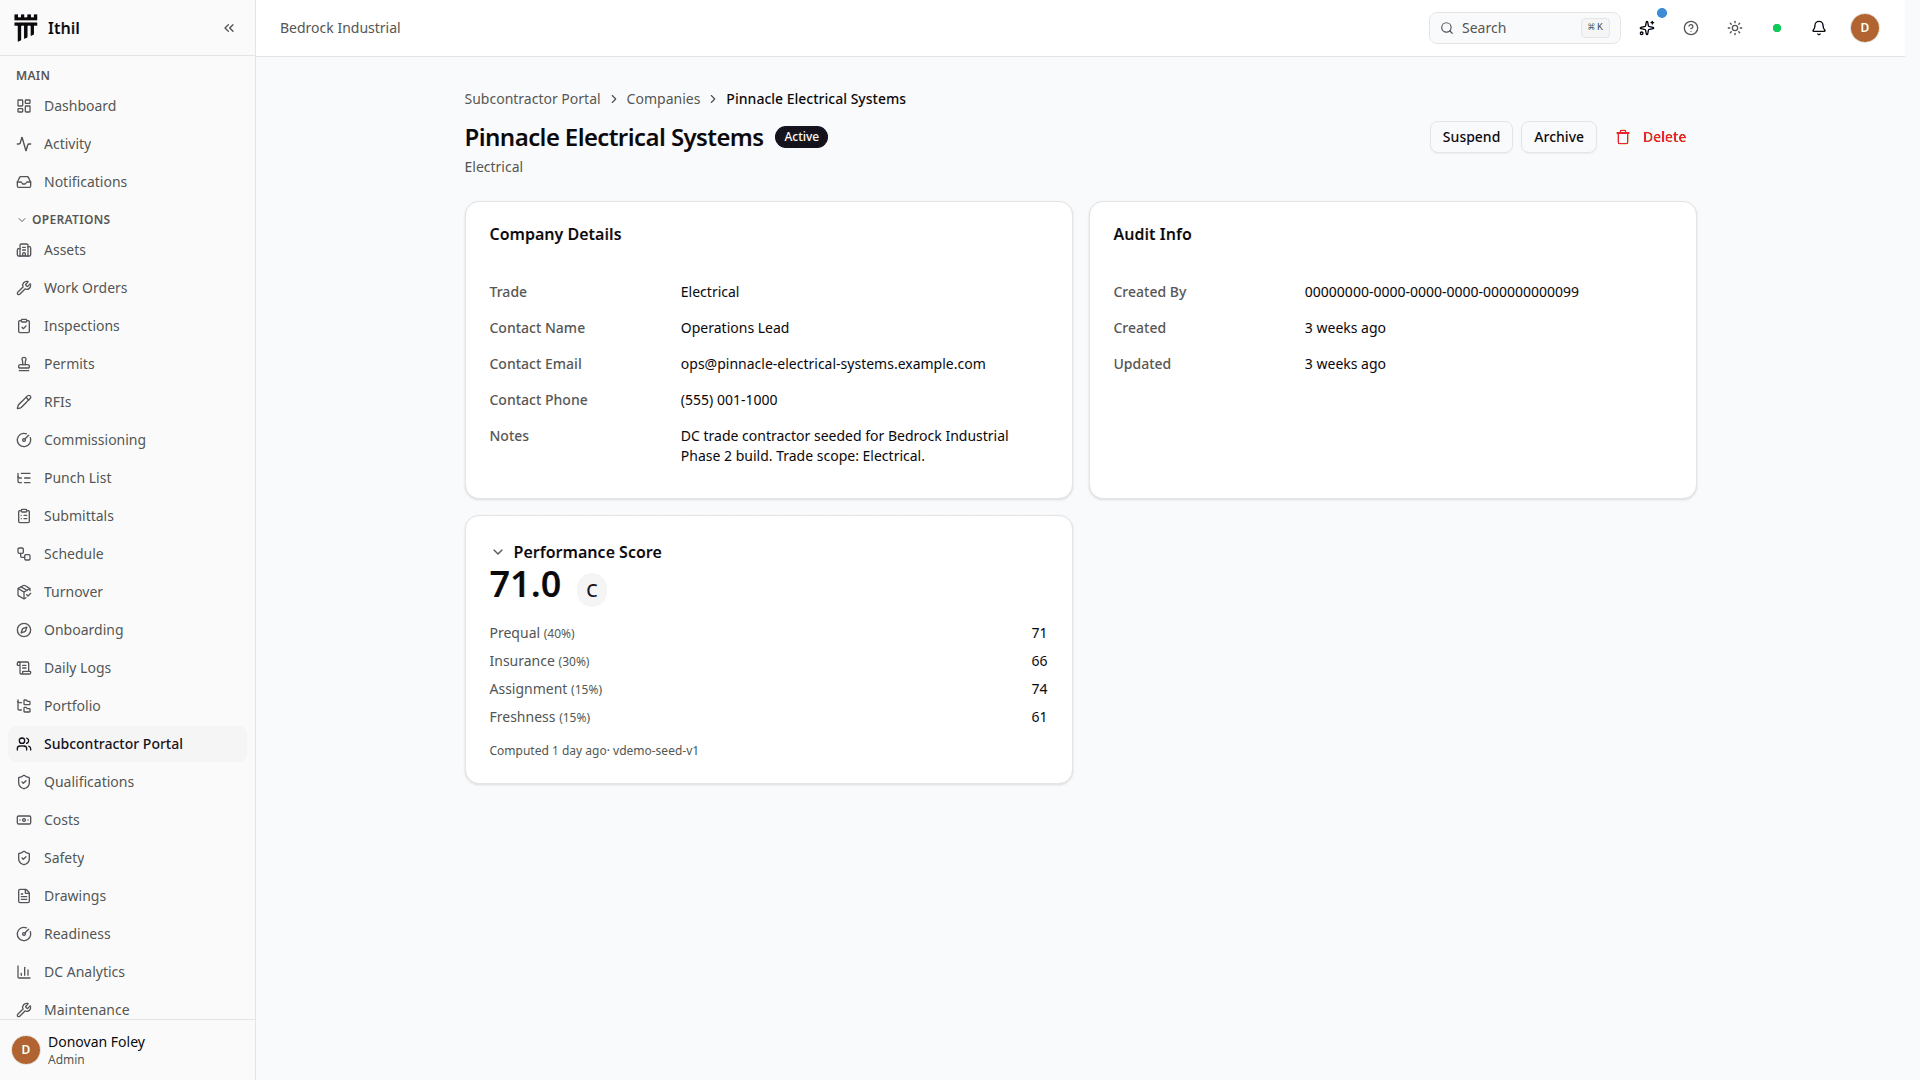Screen dimensions: 1920x1080
Task: Click the Dashboard grid icon
Action: click(24, 106)
